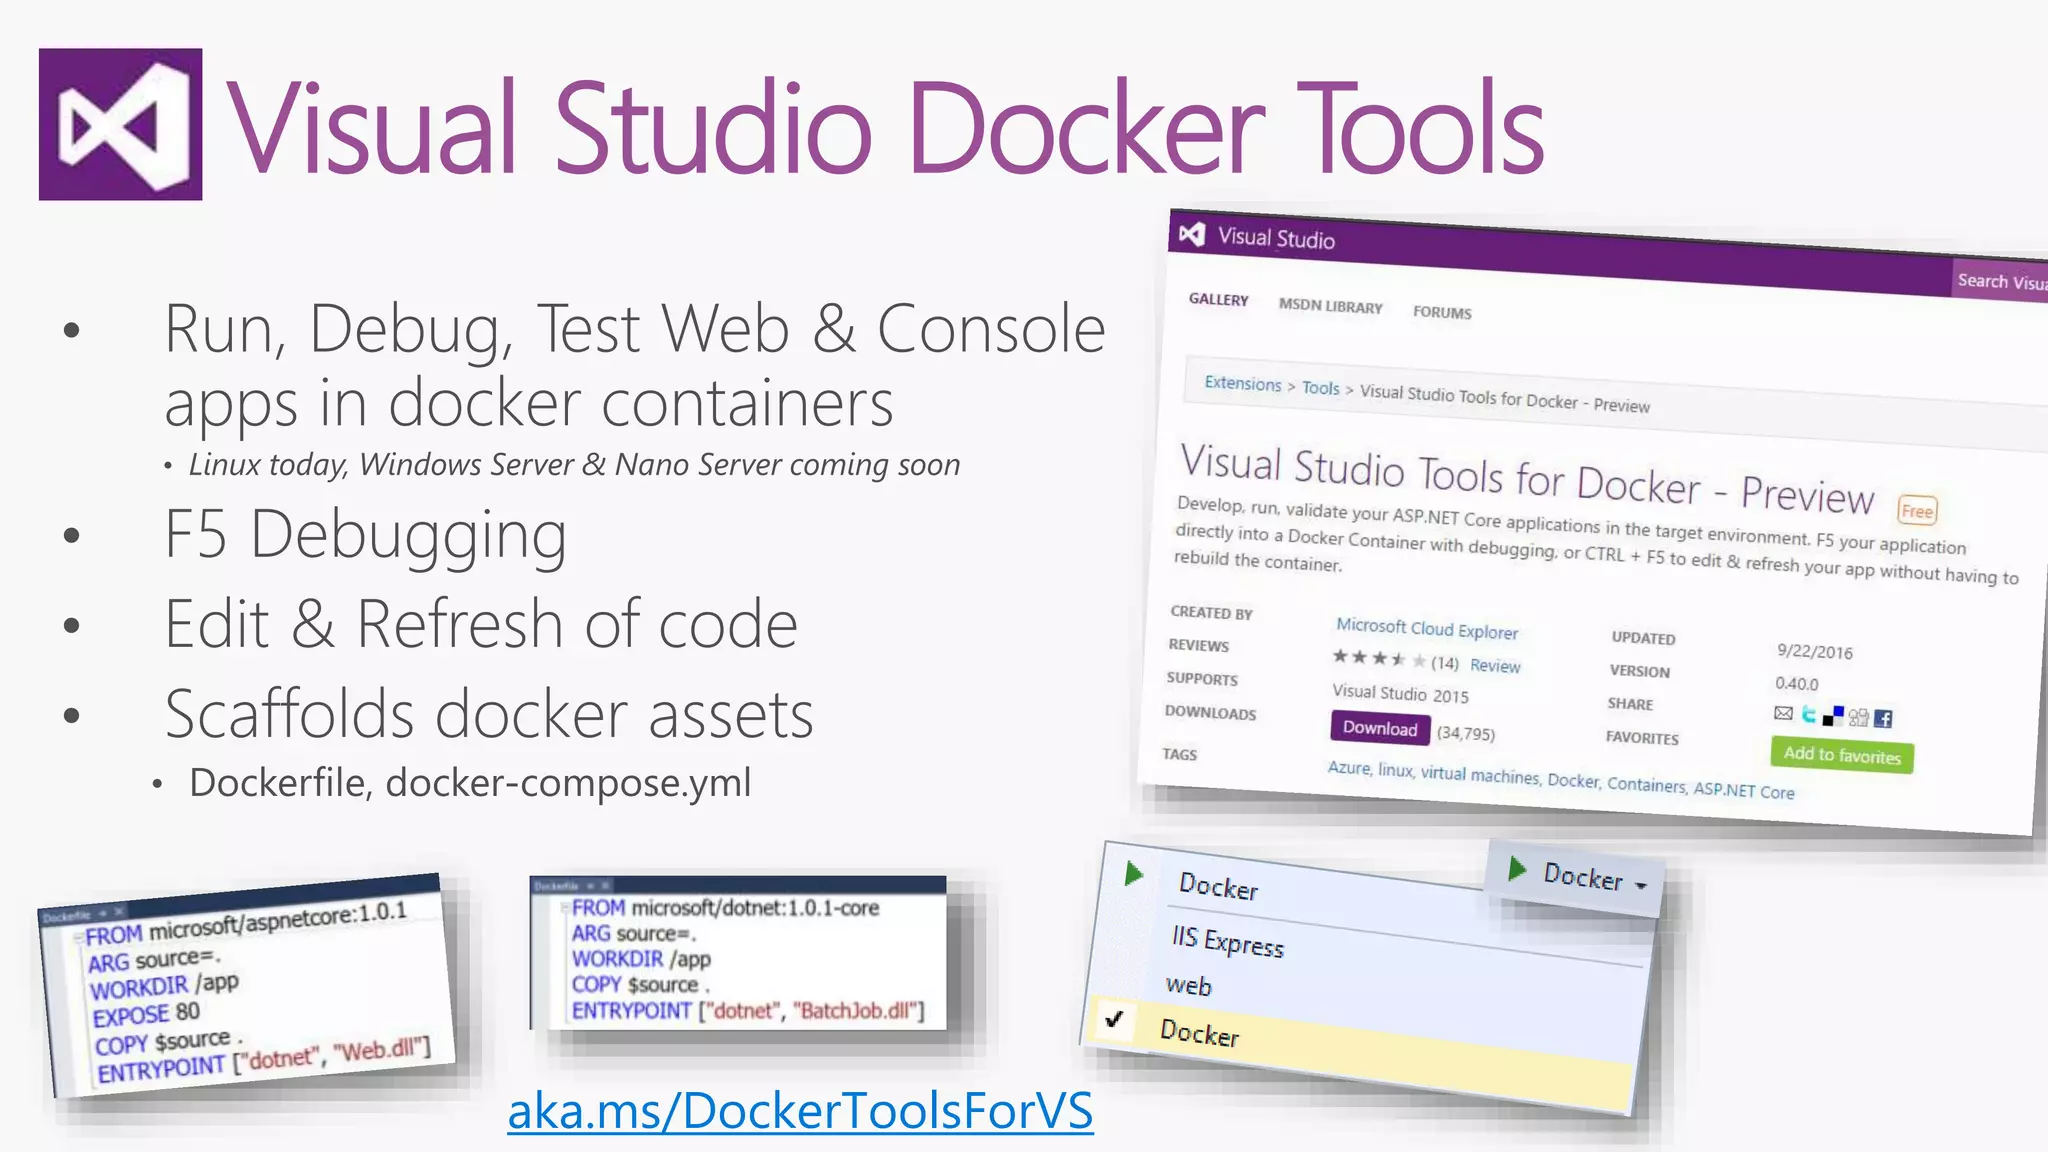Click the ENTRYPOINT line containing Web.dll
Screen dimensions: 2048x1152
tap(264, 1060)
